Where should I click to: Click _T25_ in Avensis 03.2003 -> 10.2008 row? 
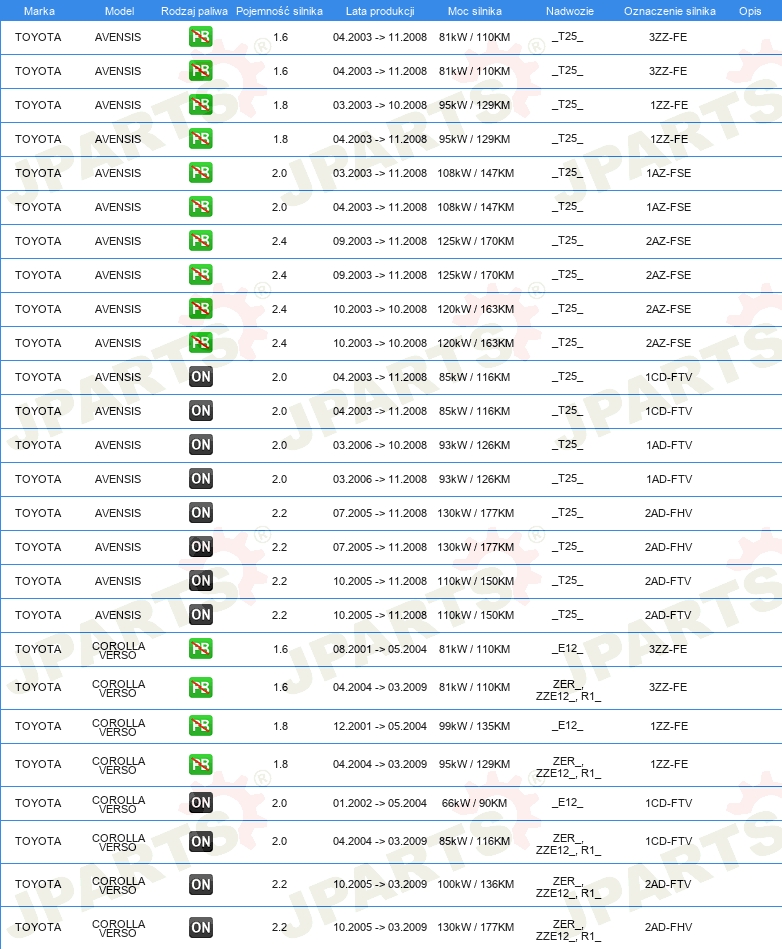(x=567, y=105)
